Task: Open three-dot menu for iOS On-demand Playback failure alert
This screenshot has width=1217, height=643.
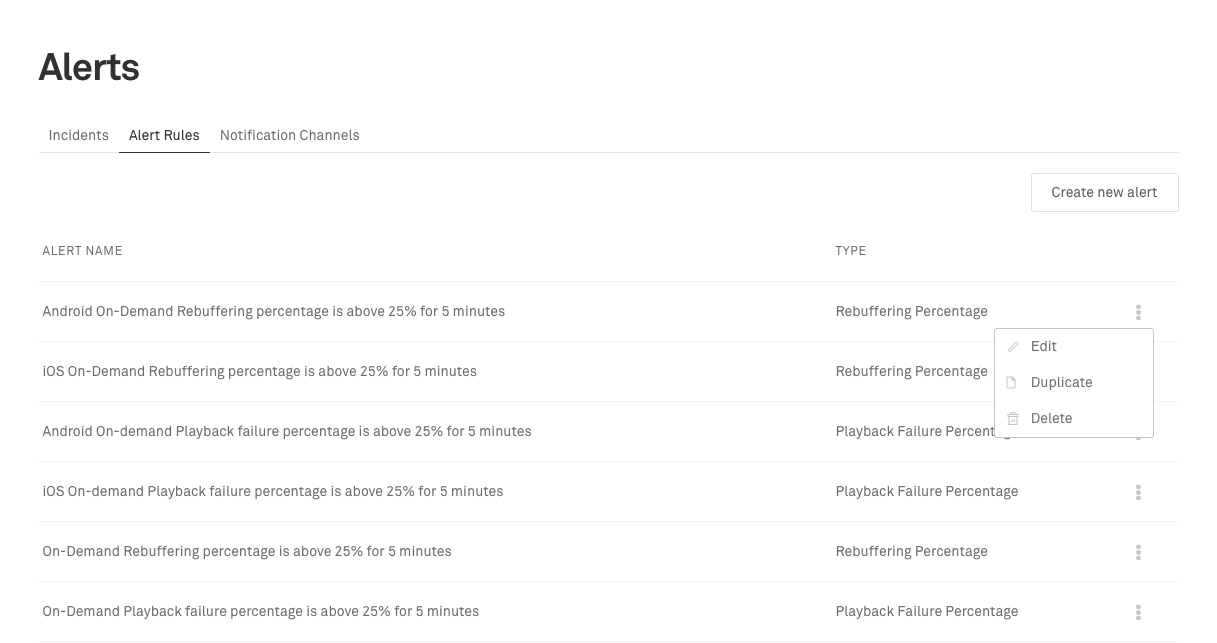Action: pyautogui.click(x=1138, y=492)
